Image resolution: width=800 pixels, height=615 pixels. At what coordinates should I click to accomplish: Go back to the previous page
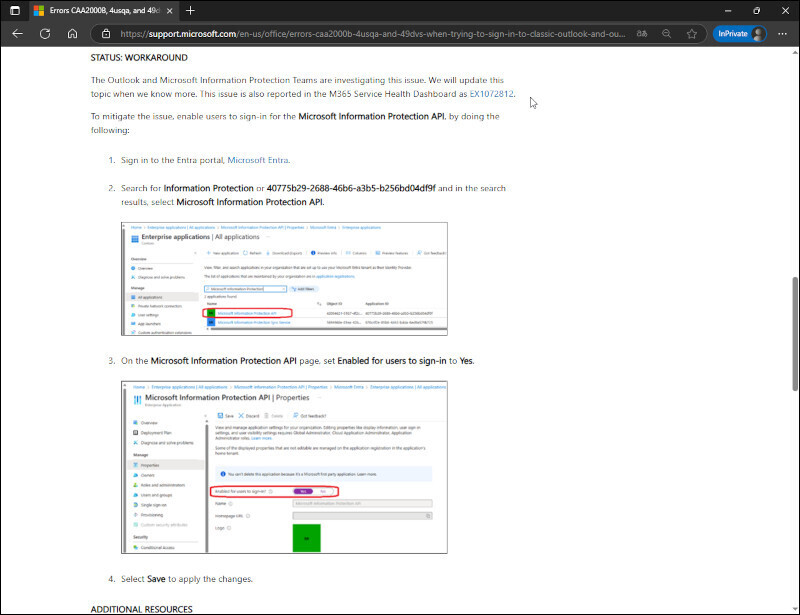click(x=17, y=34)
